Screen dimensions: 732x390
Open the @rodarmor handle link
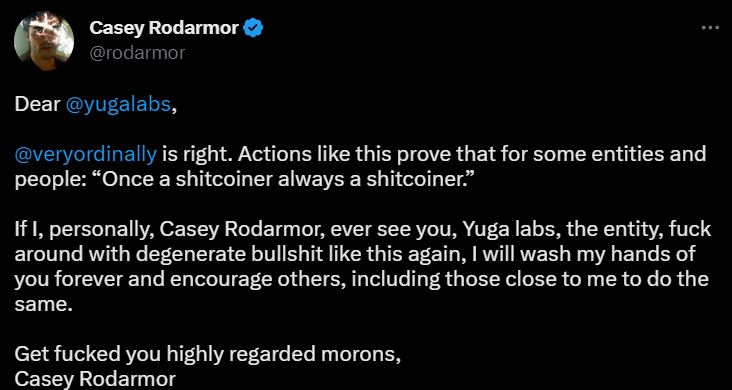[x=137, y=53]
